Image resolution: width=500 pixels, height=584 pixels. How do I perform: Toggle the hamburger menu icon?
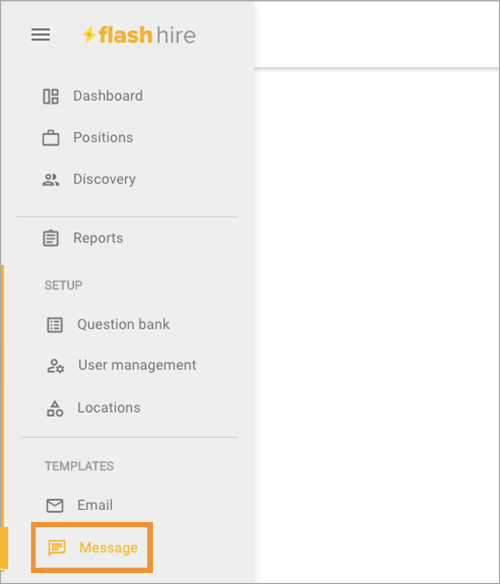[x=41, y=35]
